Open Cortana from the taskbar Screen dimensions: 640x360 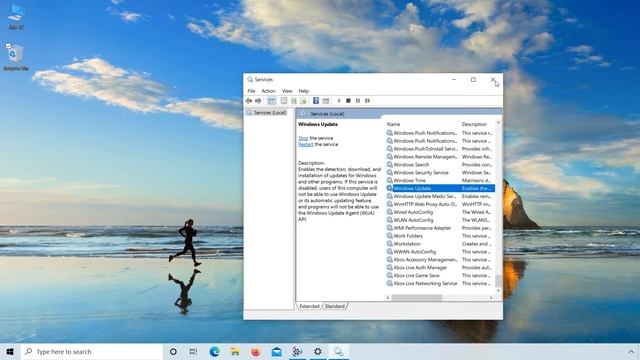click(173, 351)
